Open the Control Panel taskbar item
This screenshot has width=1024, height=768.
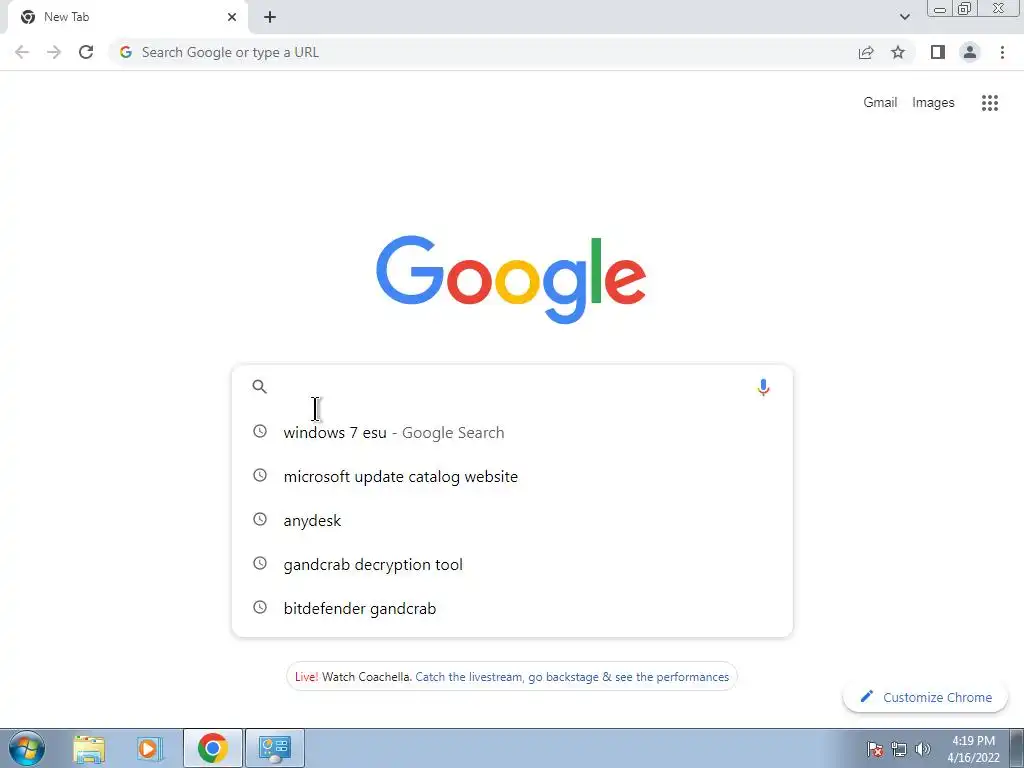274,748
